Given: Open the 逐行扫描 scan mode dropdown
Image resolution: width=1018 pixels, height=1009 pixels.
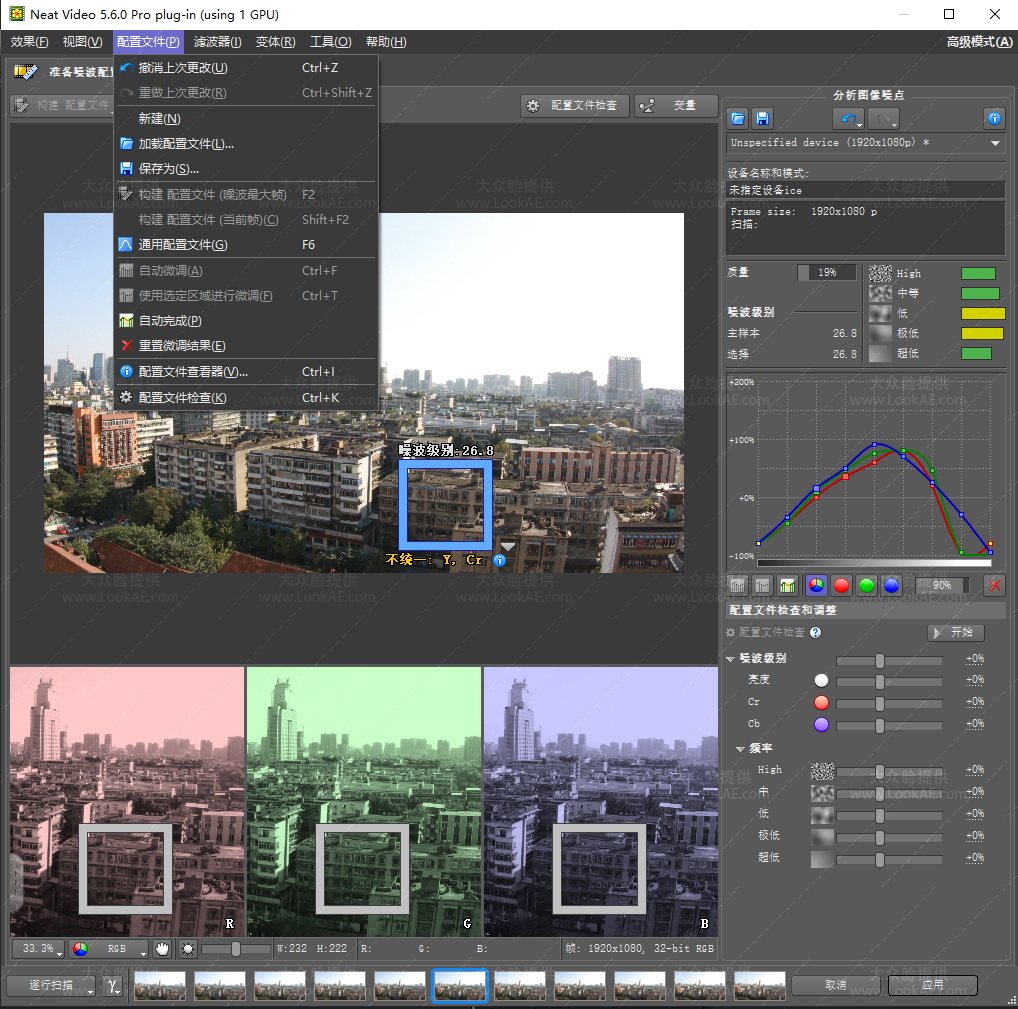Looking at the screenshot, I should tap(52, 986).
